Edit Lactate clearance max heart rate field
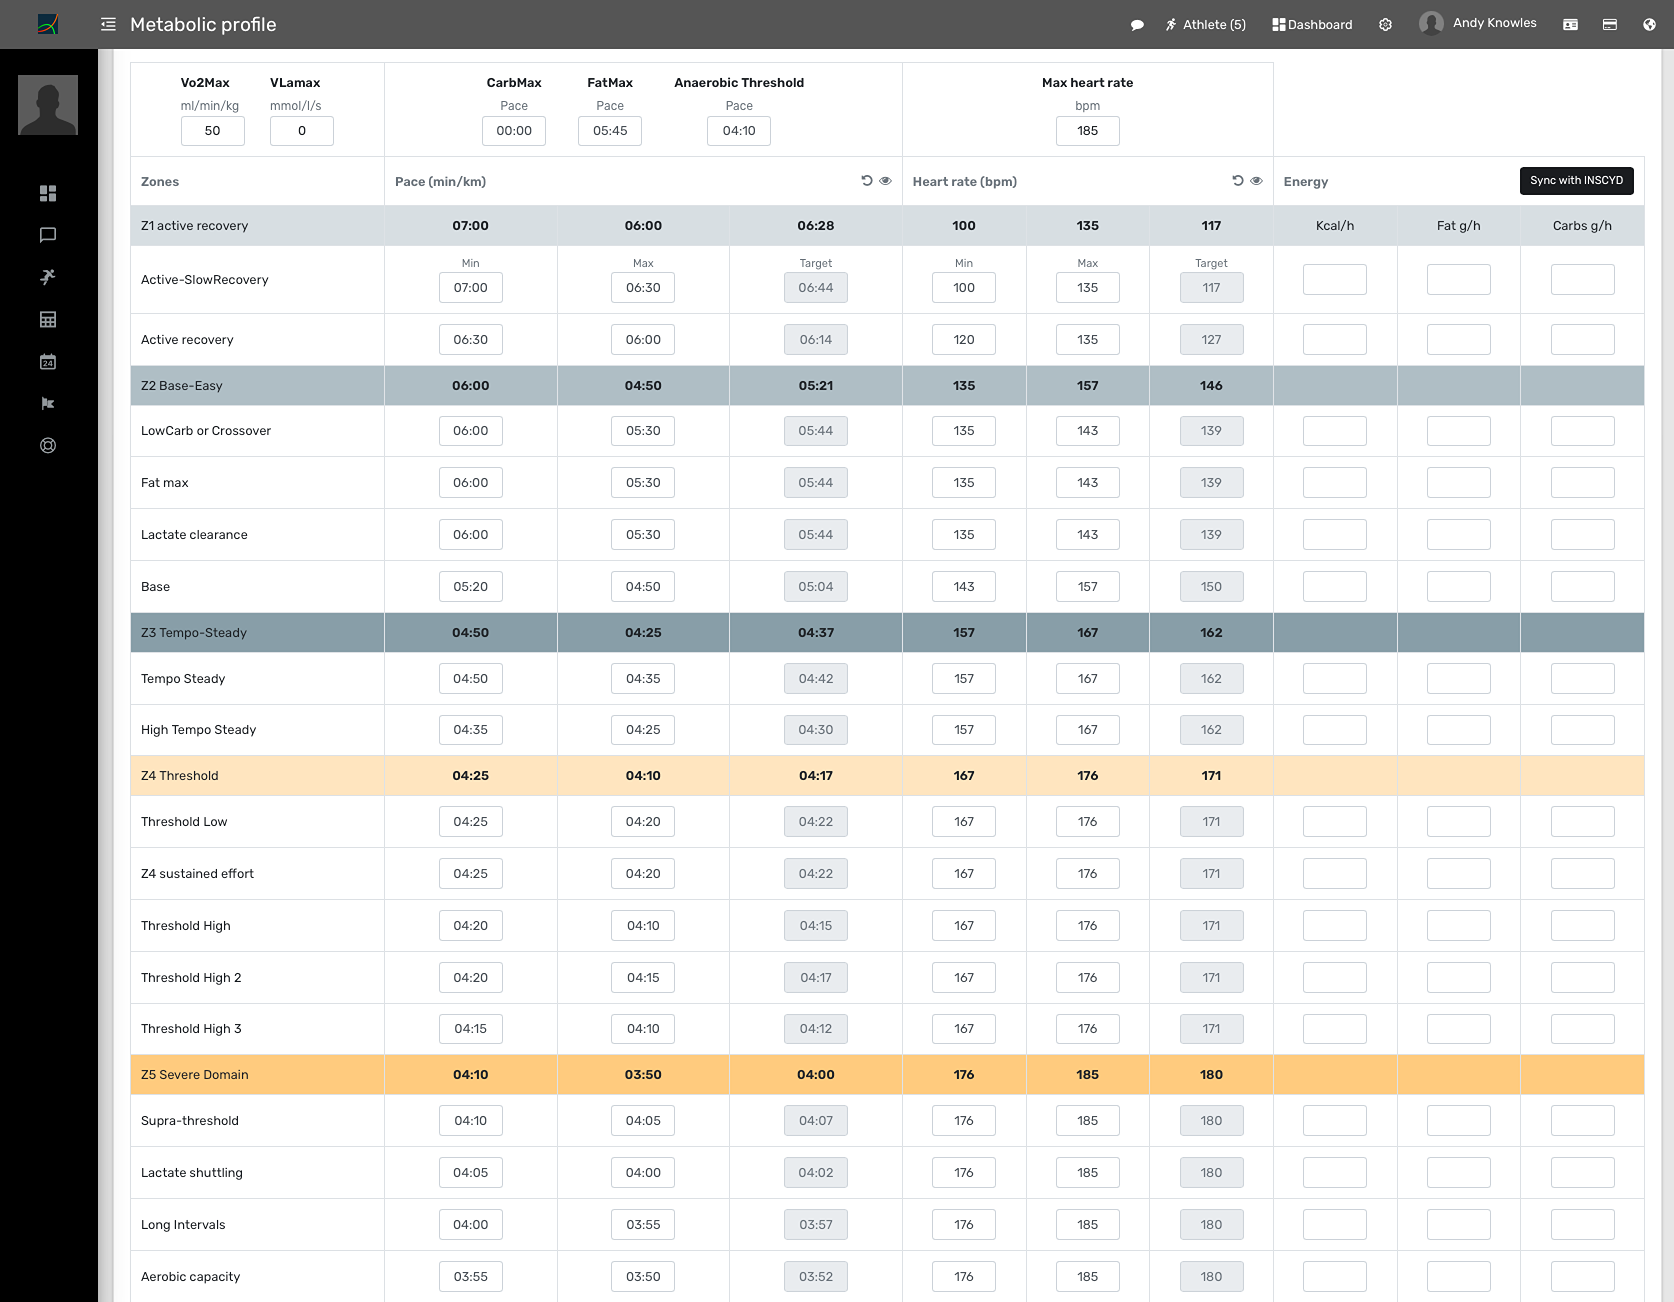Screen dimensions: 1674x1302 point(1088,535)
